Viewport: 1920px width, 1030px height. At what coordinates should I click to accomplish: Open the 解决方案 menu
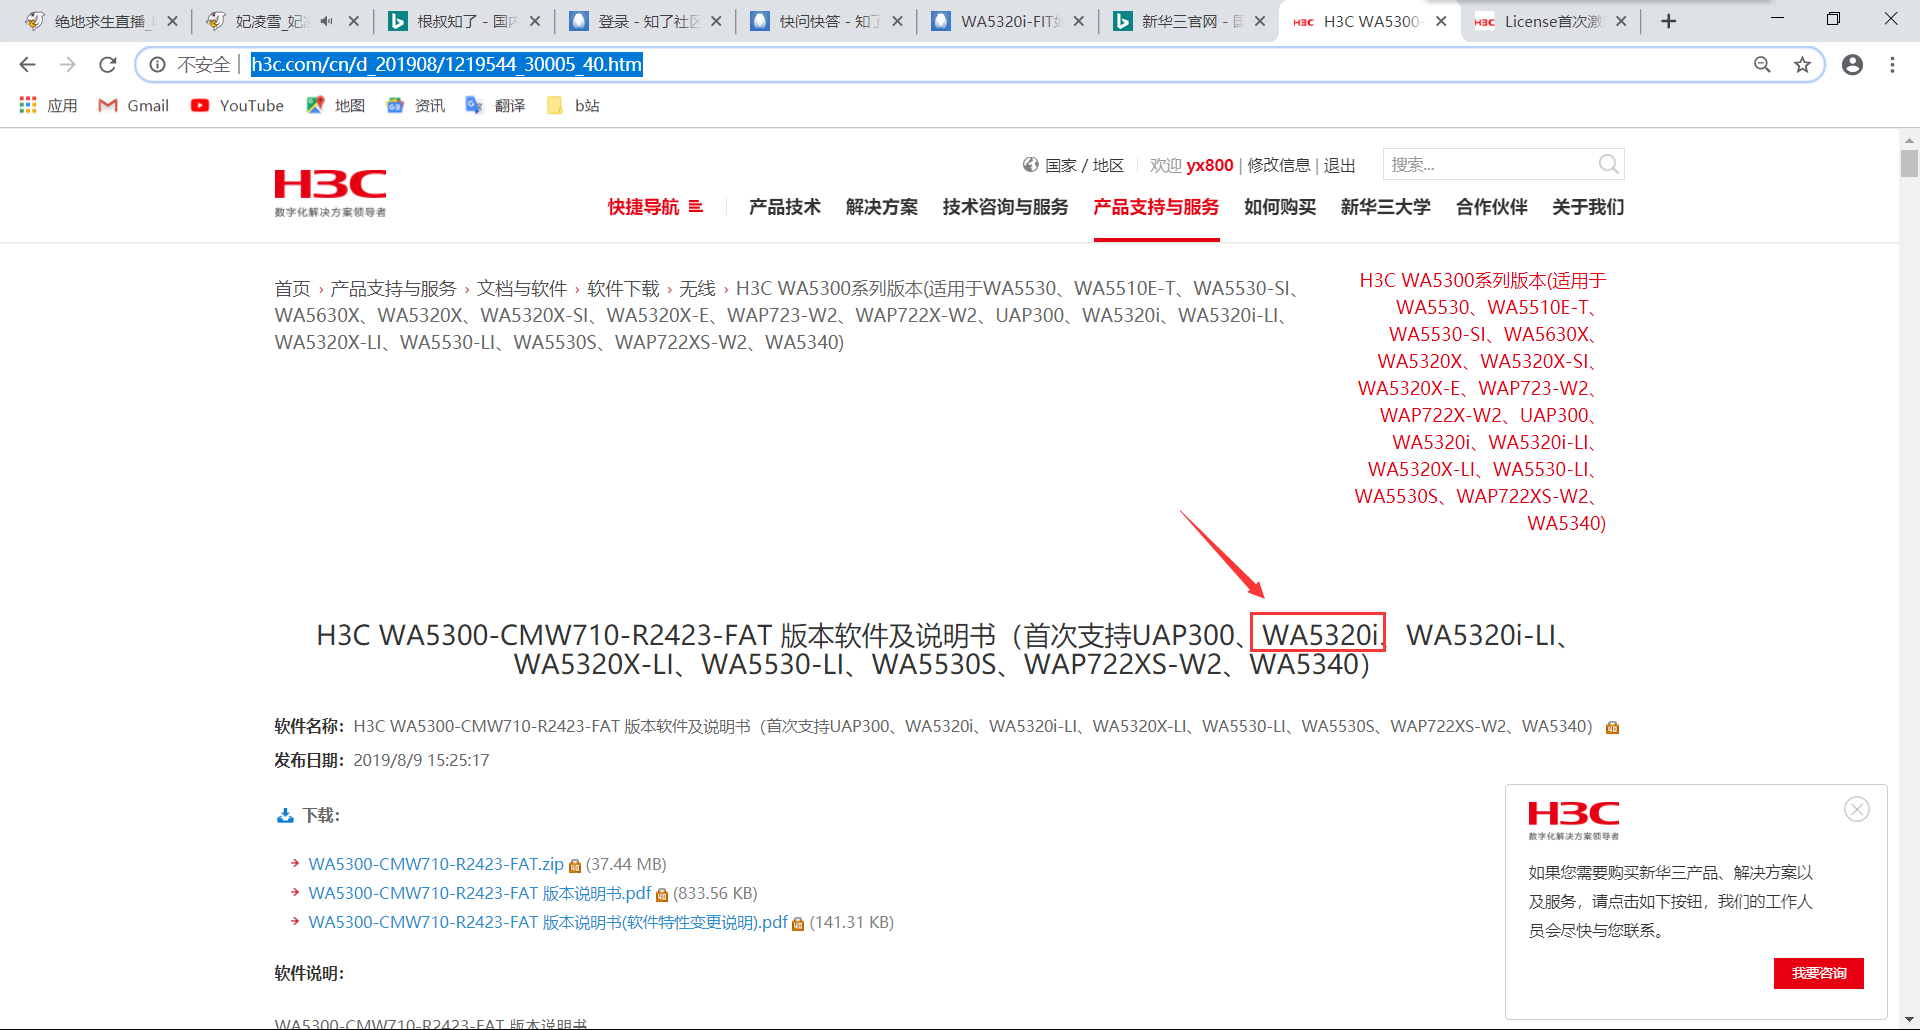click(882, 207)
